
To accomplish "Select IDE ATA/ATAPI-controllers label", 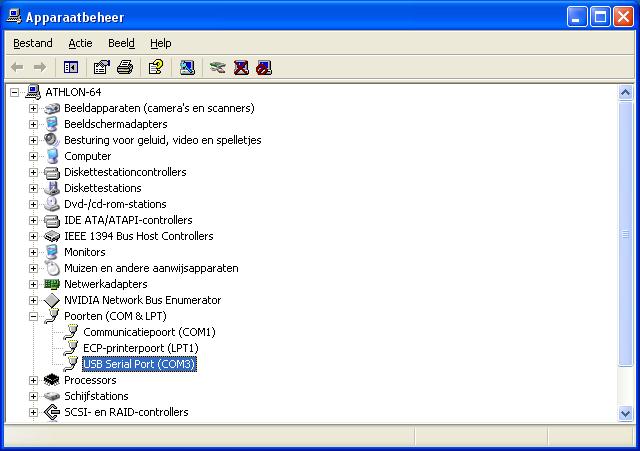I will pos(128,220).
